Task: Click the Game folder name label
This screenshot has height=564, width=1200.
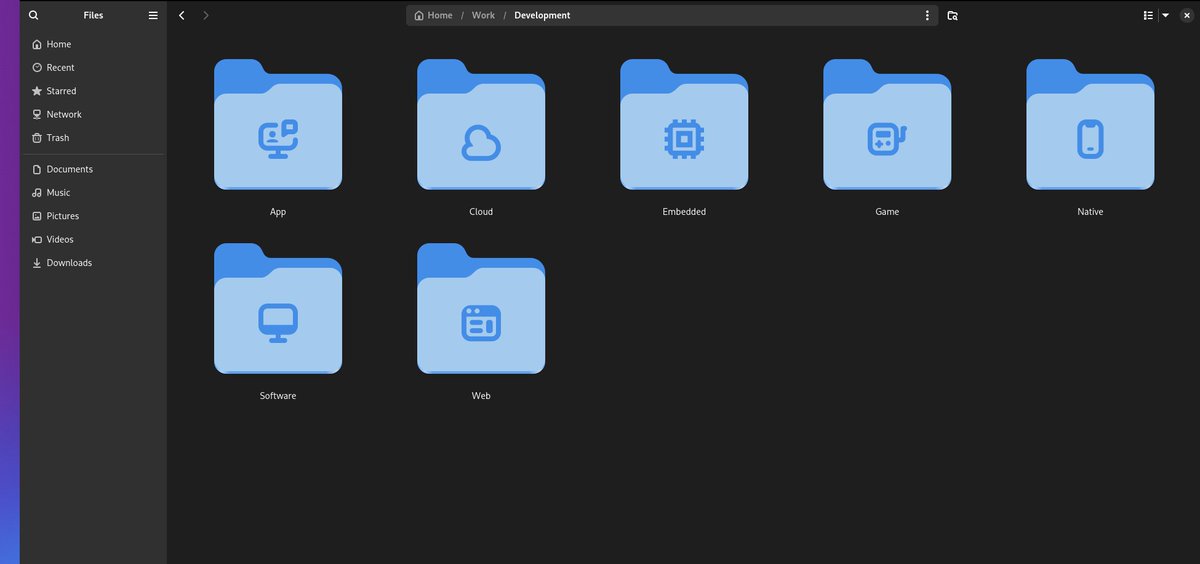Action: [x=887, y=212]
